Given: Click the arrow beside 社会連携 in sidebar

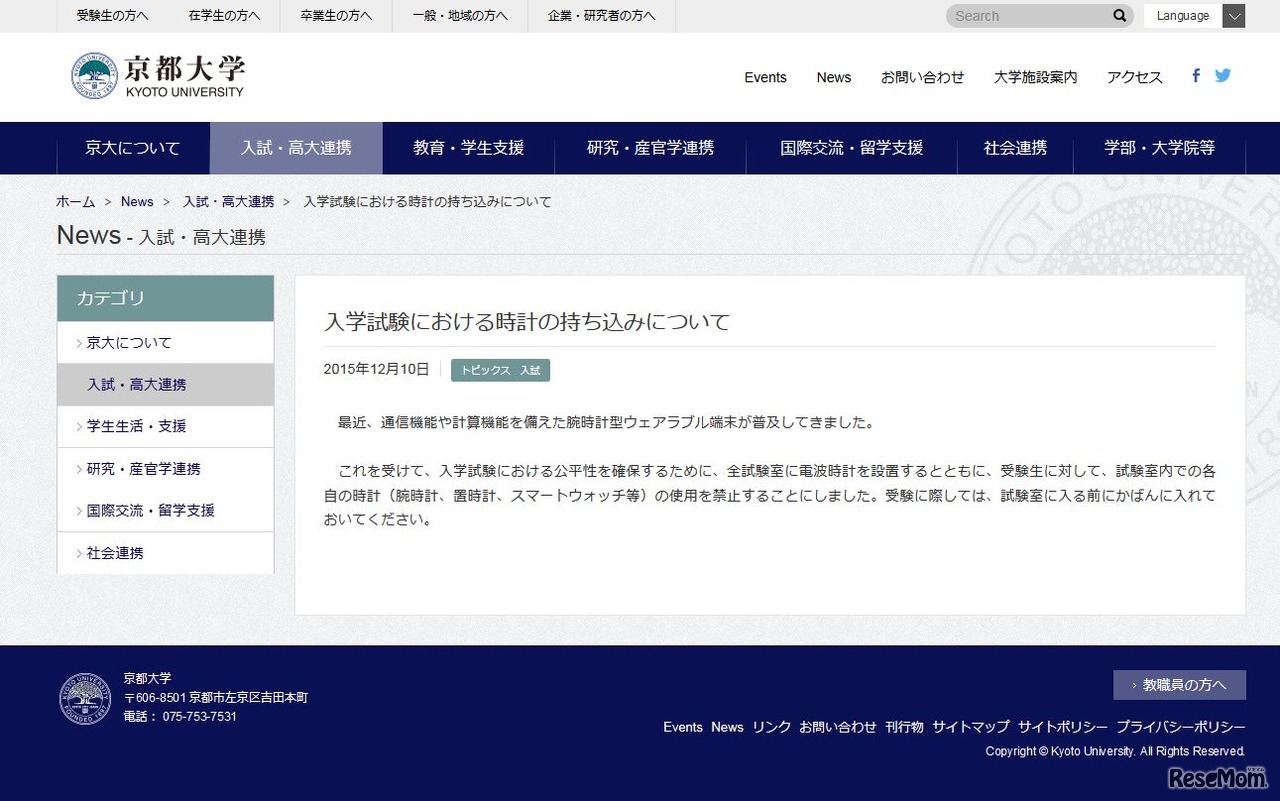Looking at the screenshot, I should (x=79, y=552).
